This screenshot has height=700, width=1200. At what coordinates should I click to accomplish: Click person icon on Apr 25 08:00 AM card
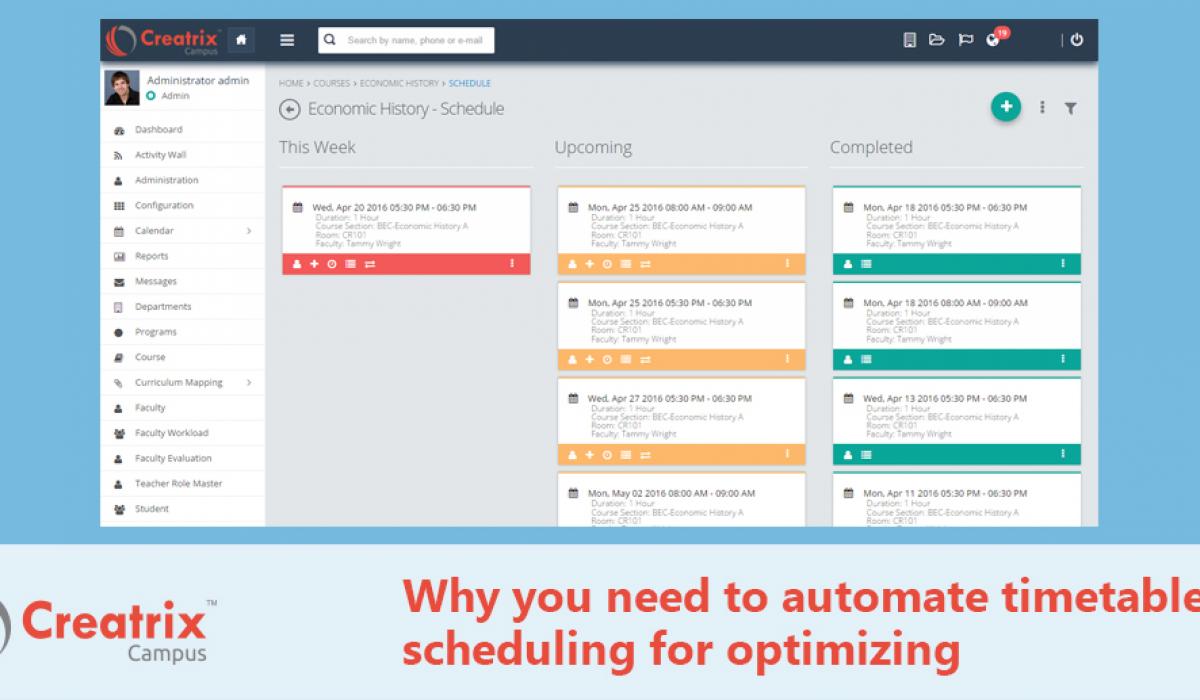[573, 264]
